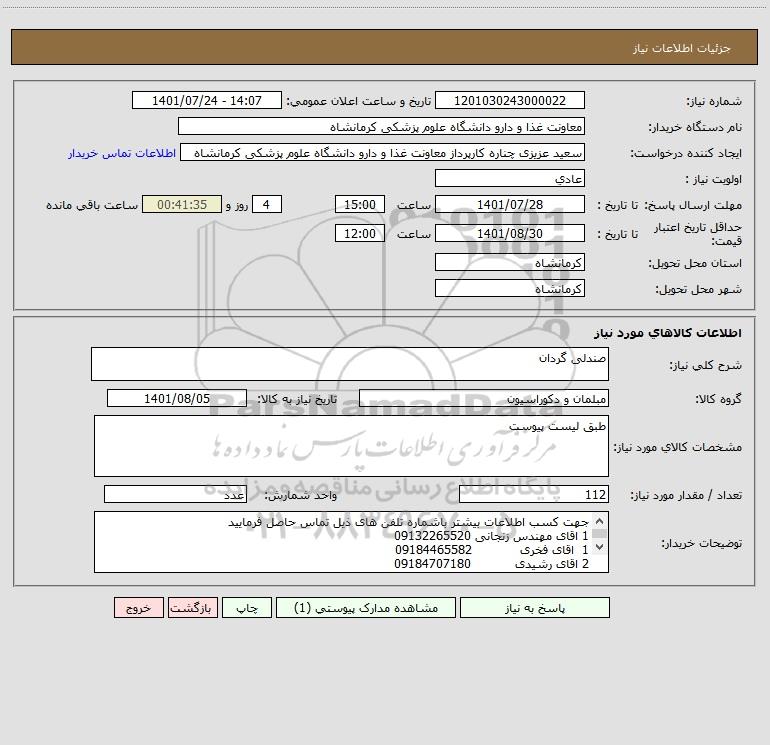Image resolution: width=770 pixels, height=745 pixels.
Task: Click announcement date field 1401/07/24 - 14:07
Action: coord(207,100)
